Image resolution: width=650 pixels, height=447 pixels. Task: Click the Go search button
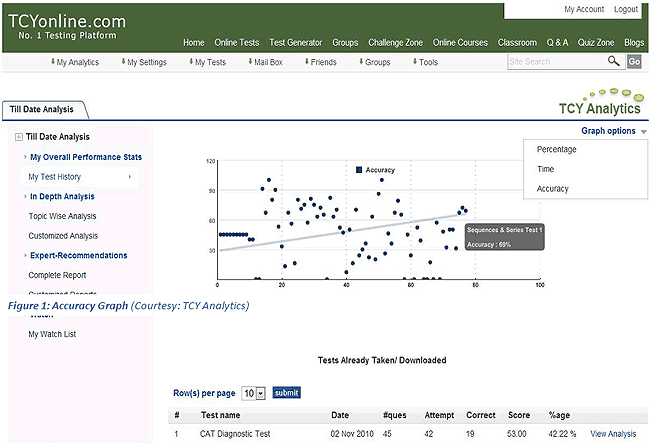click(634, 62)
